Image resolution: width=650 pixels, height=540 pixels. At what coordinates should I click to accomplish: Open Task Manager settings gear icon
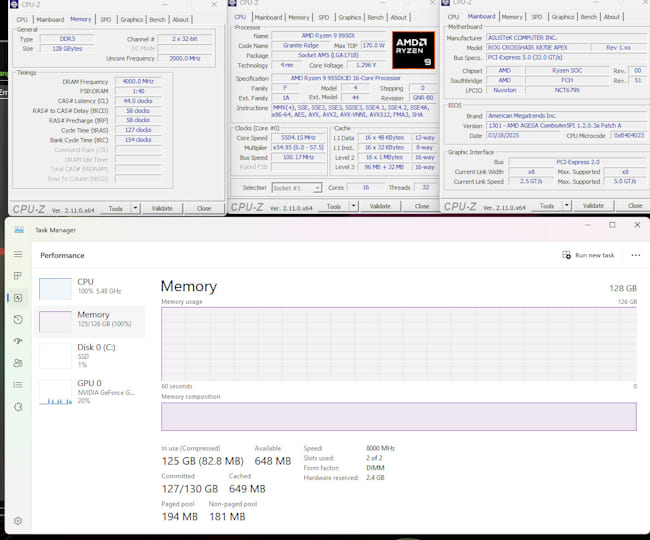[18, 521]
